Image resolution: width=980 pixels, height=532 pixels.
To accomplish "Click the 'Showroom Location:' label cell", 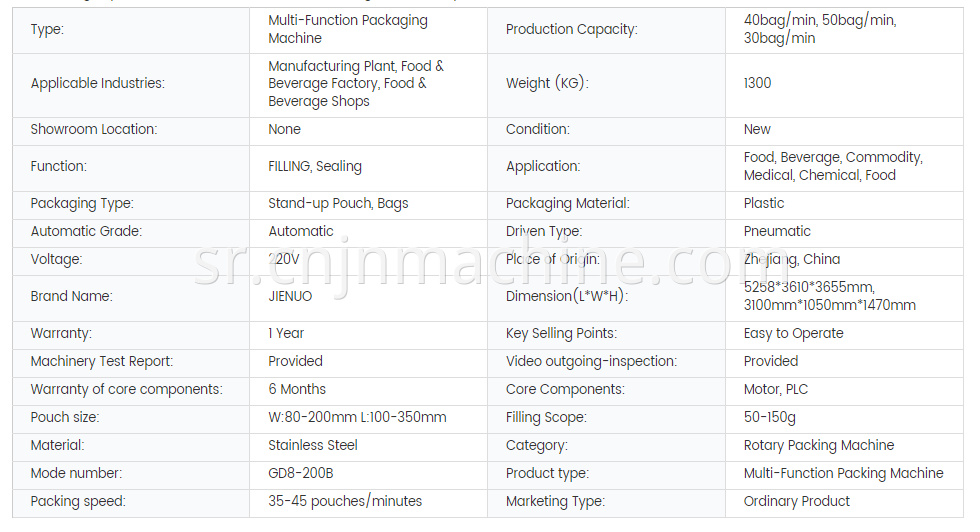I will click(131, 131).
